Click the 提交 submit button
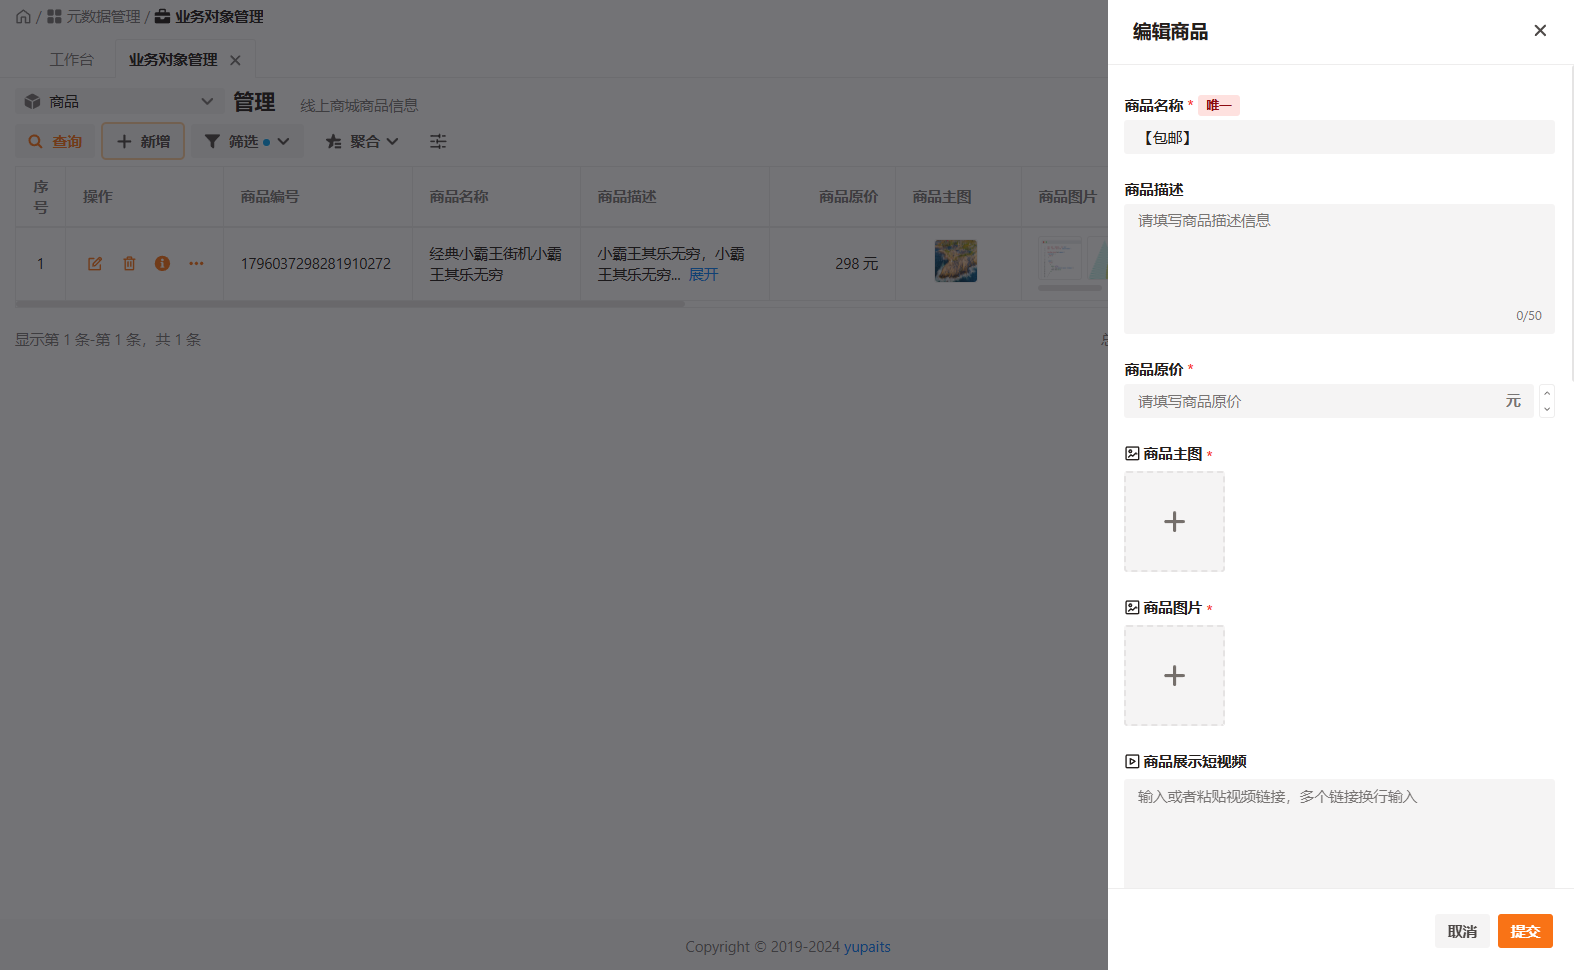Viewport: 1574px width, 970px height. pyautogui.click(x=1525, y=931)
